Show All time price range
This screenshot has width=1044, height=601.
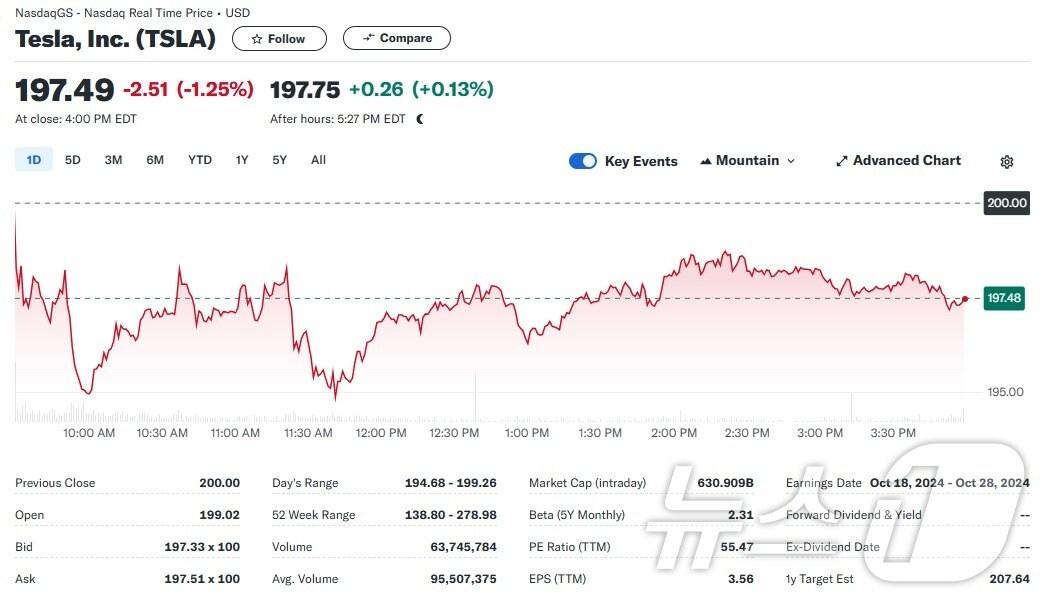(x=318, y=160)
